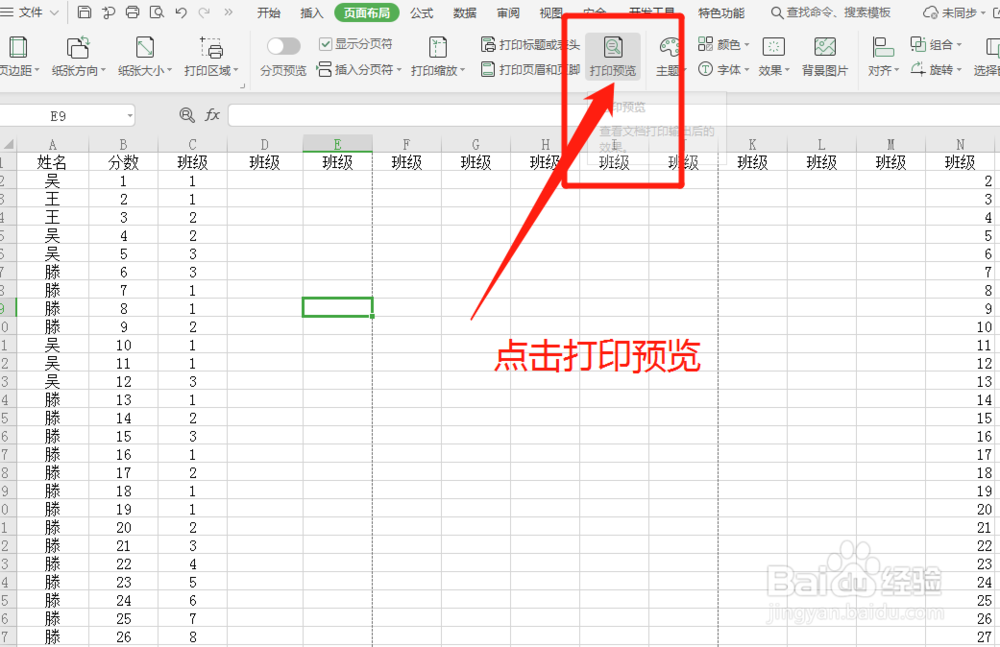The width and height of the screenshot is (1000, 647).
Task: Click cell L1 labeled 班级
Action: [821, 162]
